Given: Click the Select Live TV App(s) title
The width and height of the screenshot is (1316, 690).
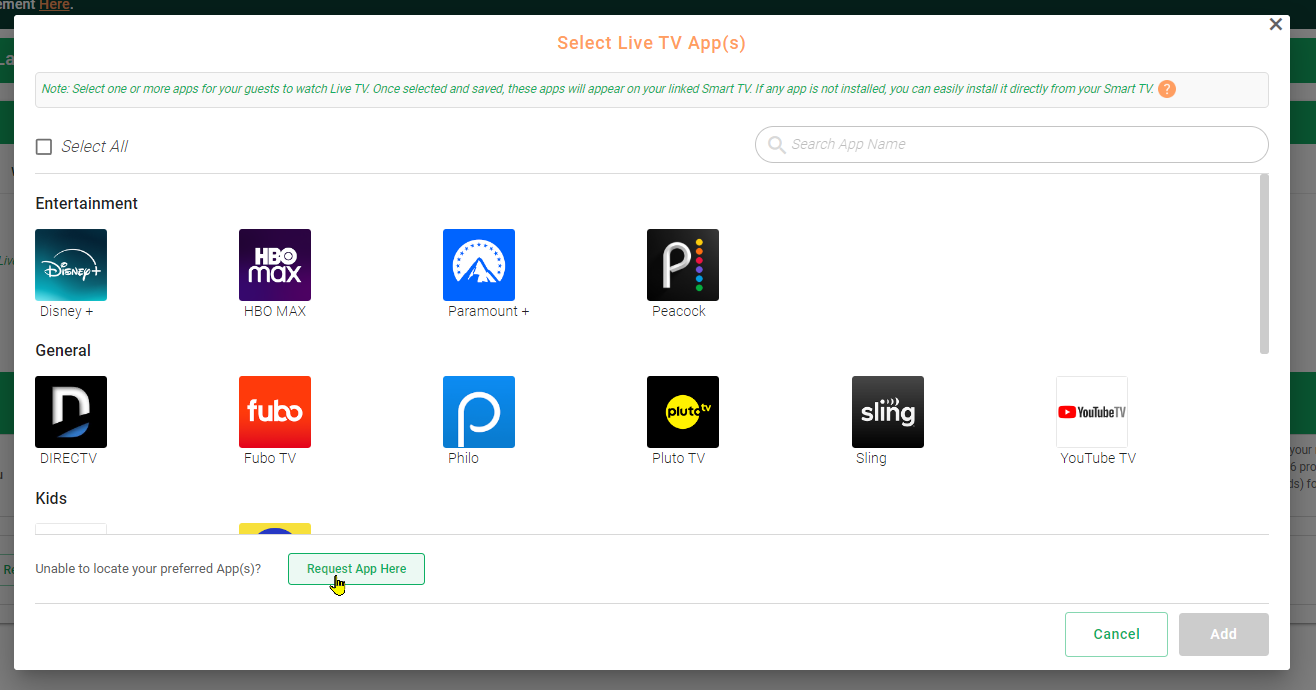Looking at the screenshot, I should (651, 43).
